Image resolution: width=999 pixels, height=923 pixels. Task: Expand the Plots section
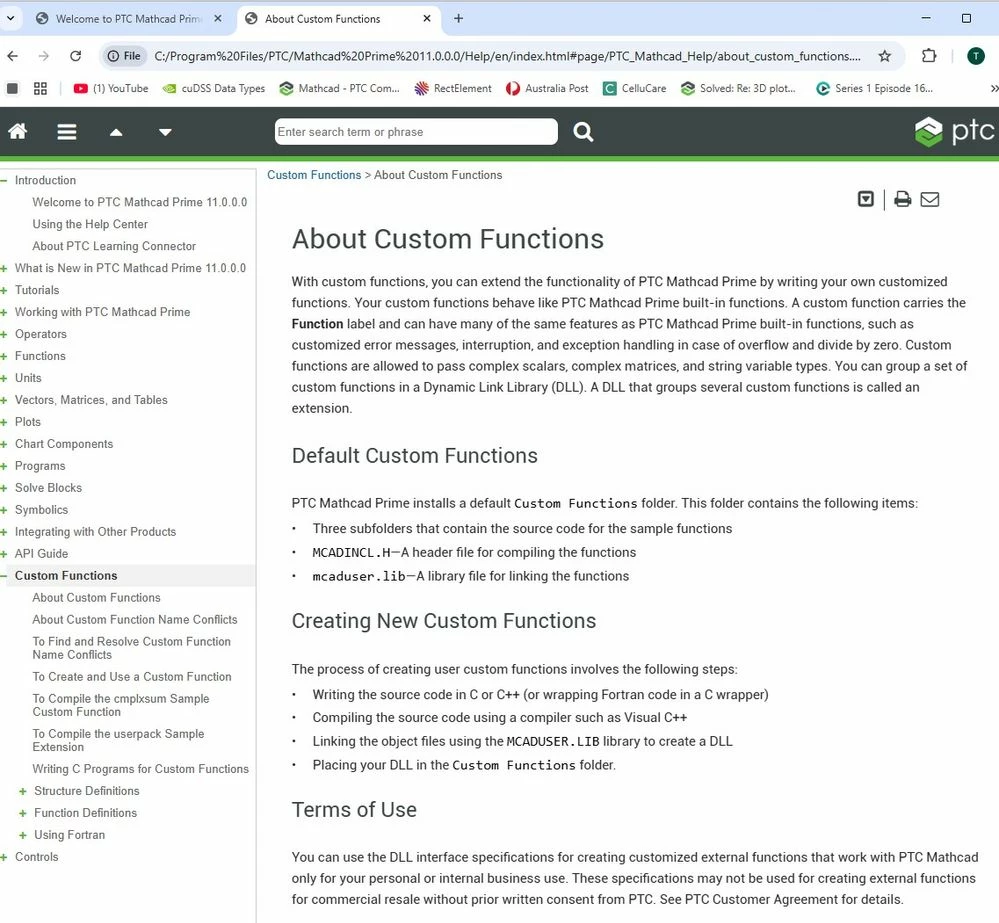(4, 422)
